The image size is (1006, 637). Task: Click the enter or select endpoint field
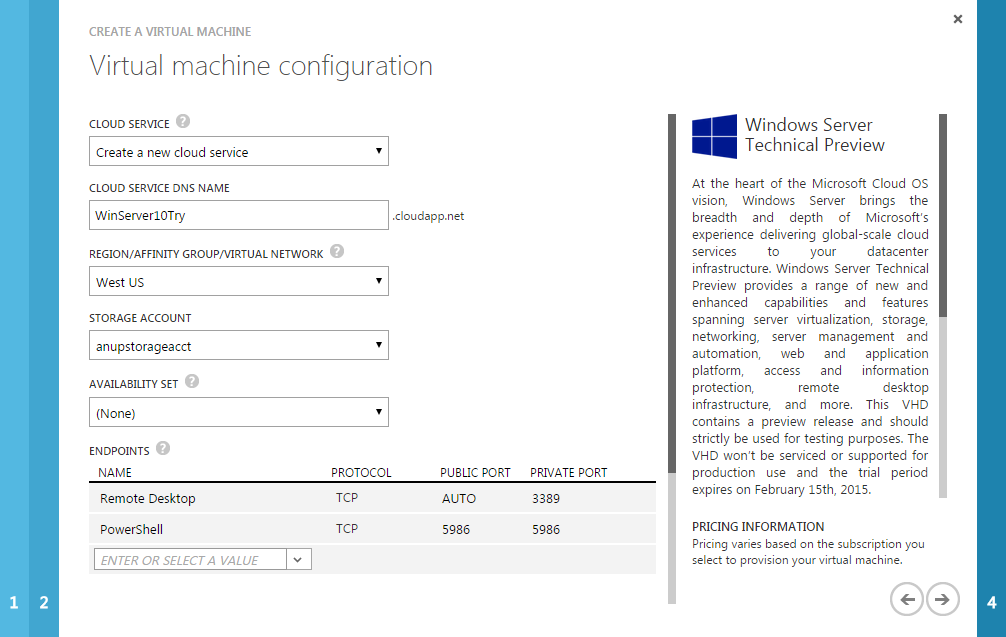point(190,560)
